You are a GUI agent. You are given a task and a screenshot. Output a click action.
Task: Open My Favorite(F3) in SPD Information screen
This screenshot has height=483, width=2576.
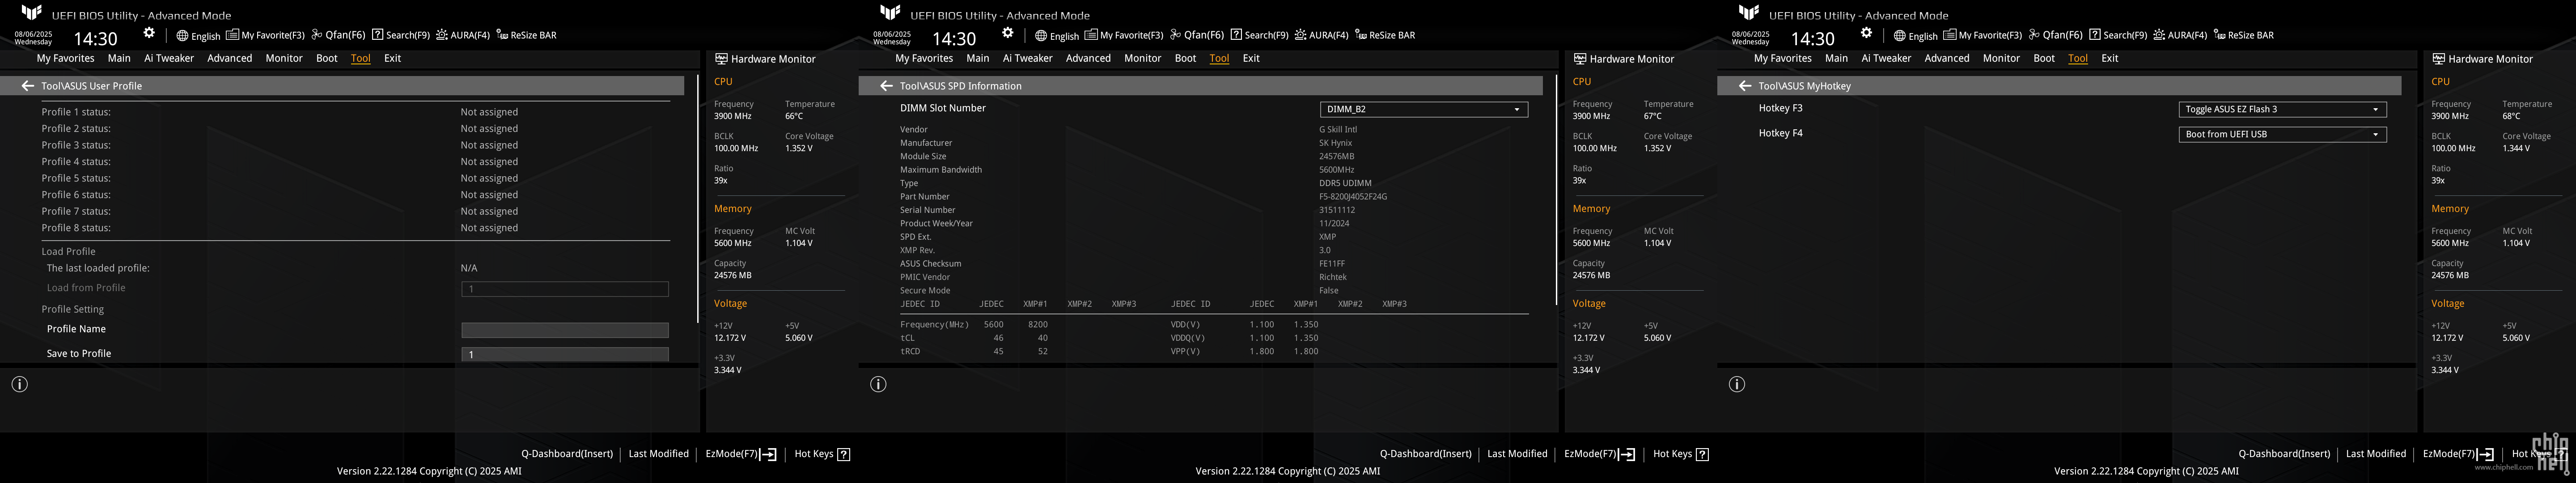[1124, 35]
